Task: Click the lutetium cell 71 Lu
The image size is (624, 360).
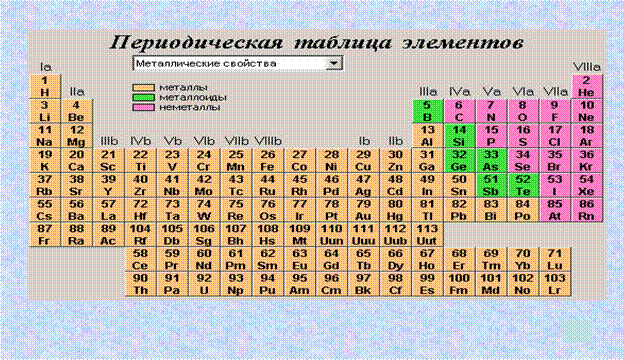Action: click(x=555, y=259)
